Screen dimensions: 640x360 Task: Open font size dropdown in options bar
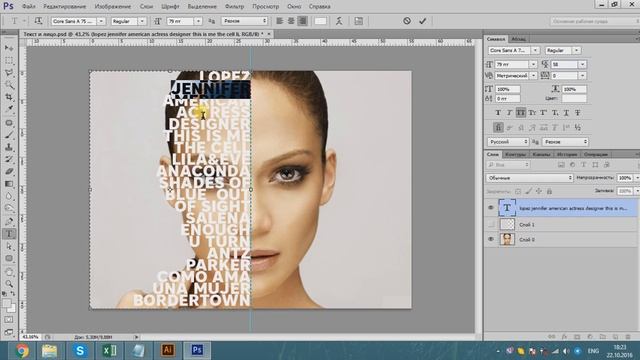tap(198, 21)
